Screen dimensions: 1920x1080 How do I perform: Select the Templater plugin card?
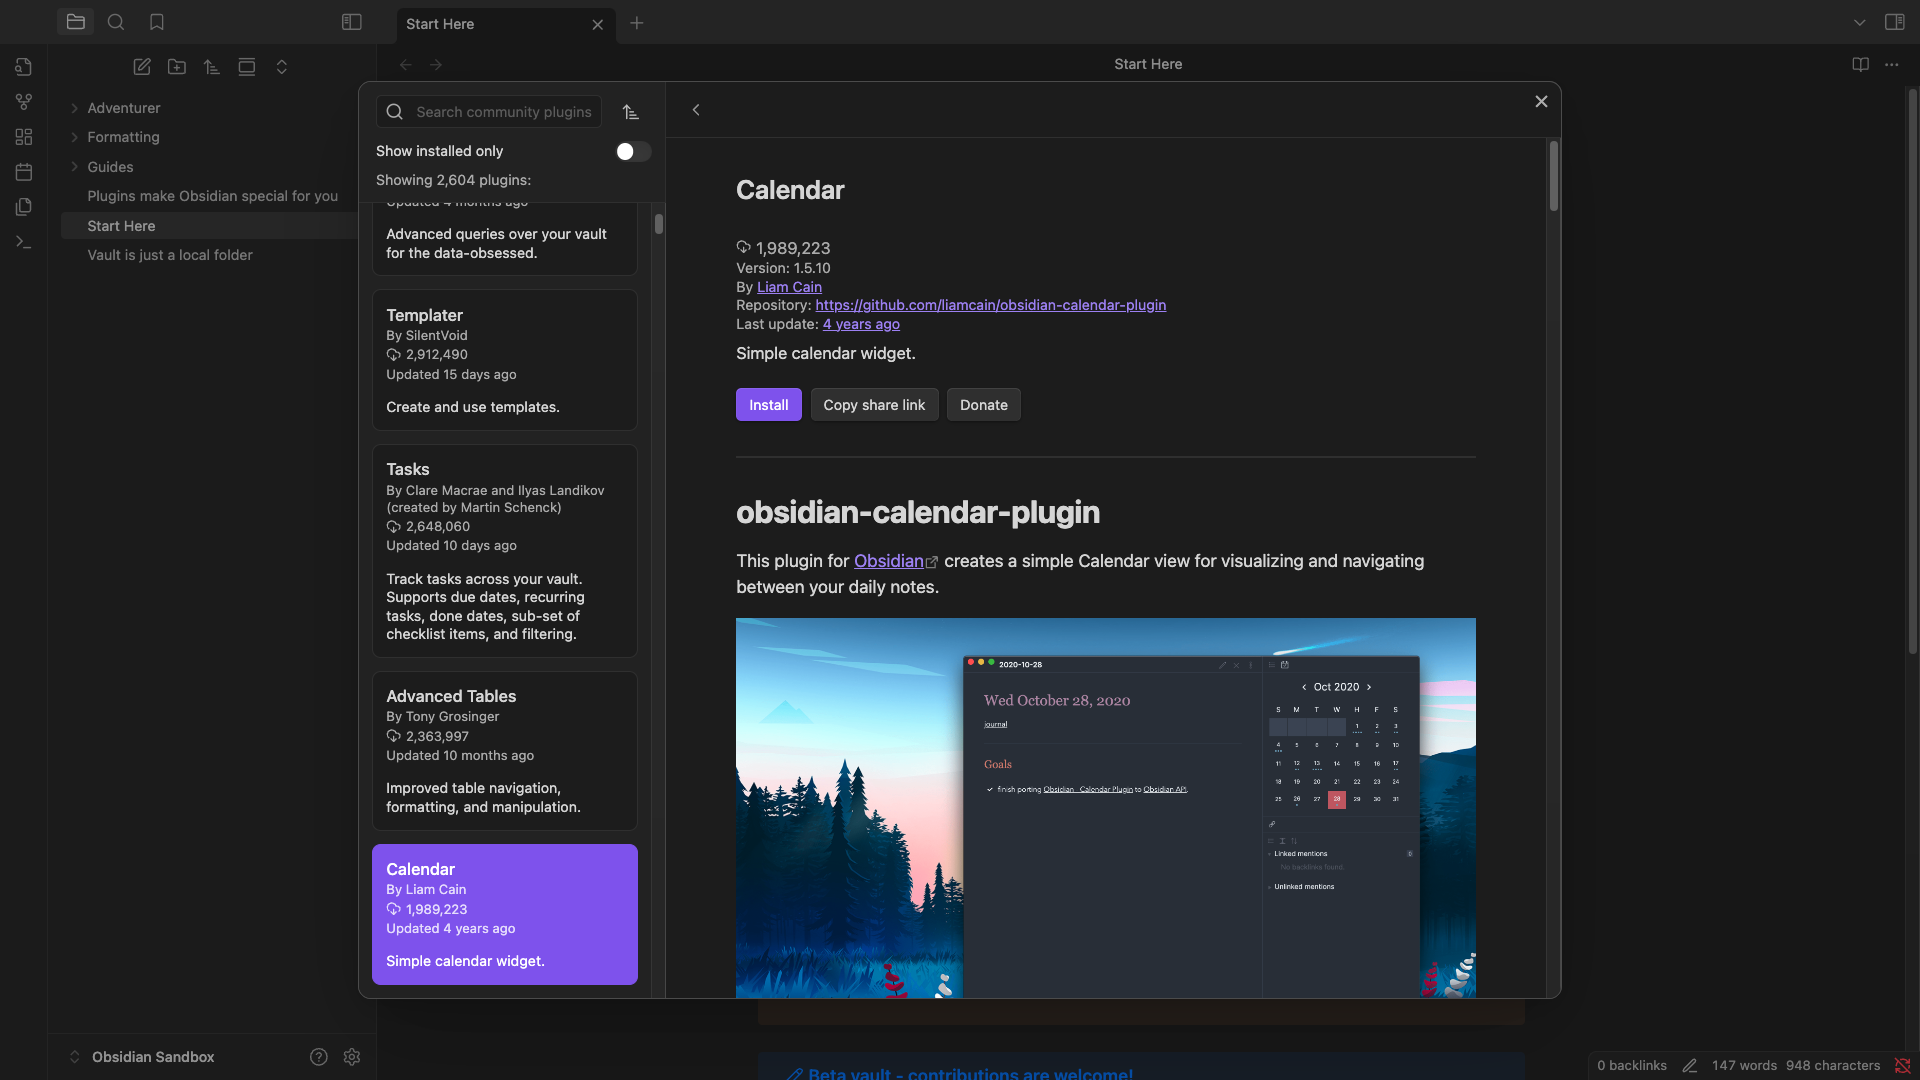point(504,360)
